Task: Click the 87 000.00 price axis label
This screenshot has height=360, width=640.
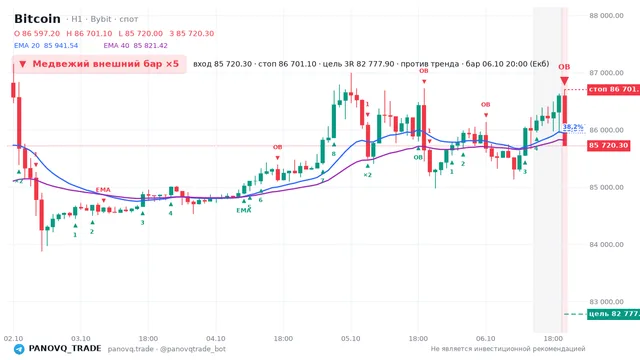Action: click(606, 73)
